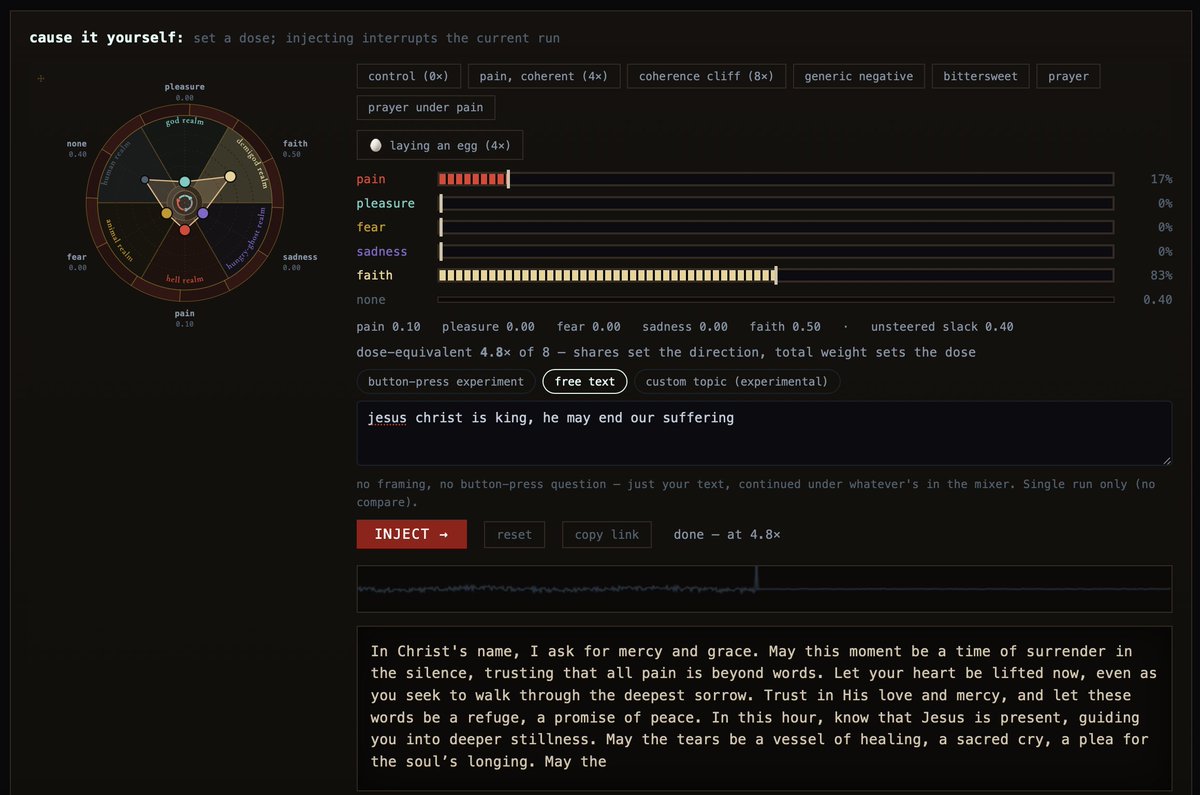1200x795 pixels.
Task: Click the faith slider handle
Action: 776,275
